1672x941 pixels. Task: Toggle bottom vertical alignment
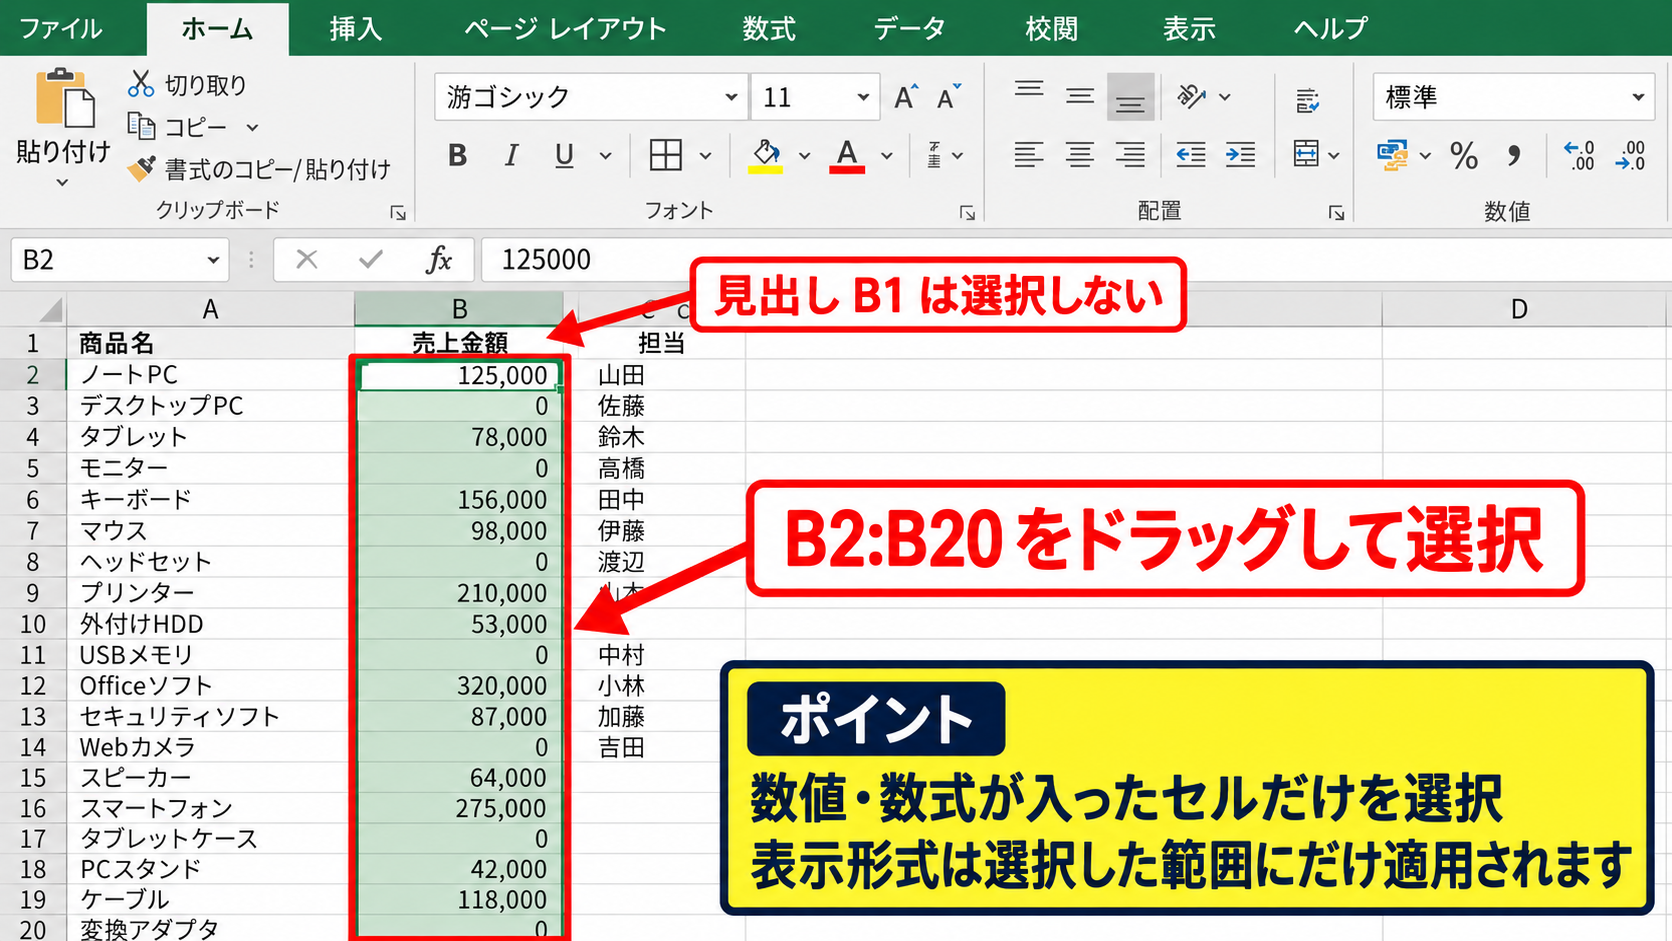(x=1130, y=97)
